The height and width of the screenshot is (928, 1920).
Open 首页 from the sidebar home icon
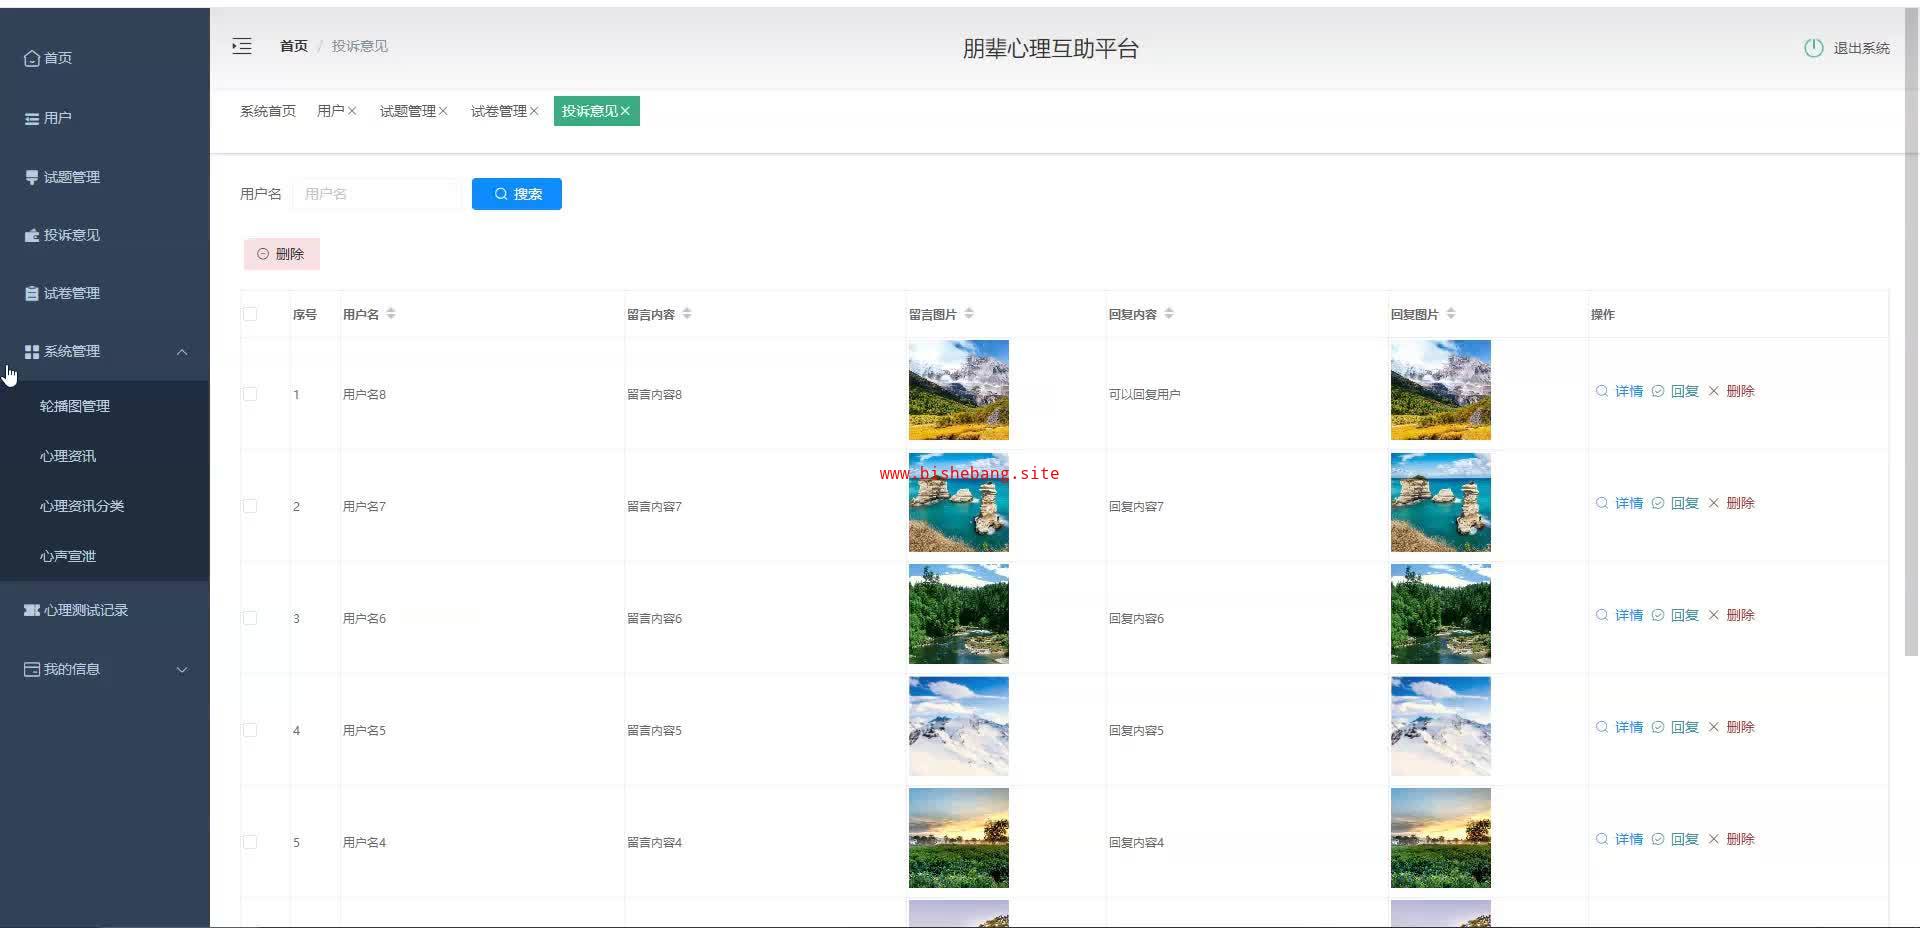click(x=32, y=58)
